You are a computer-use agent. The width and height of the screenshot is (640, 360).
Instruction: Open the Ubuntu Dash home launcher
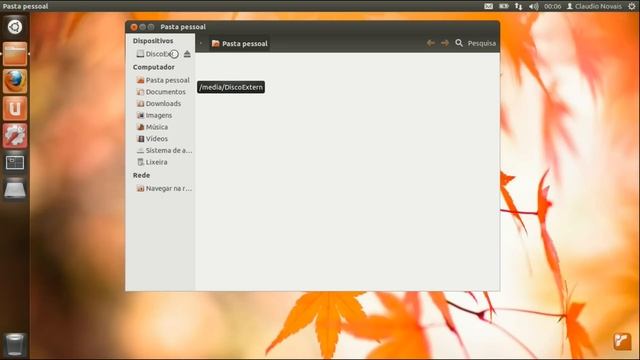tap(15, 27)
